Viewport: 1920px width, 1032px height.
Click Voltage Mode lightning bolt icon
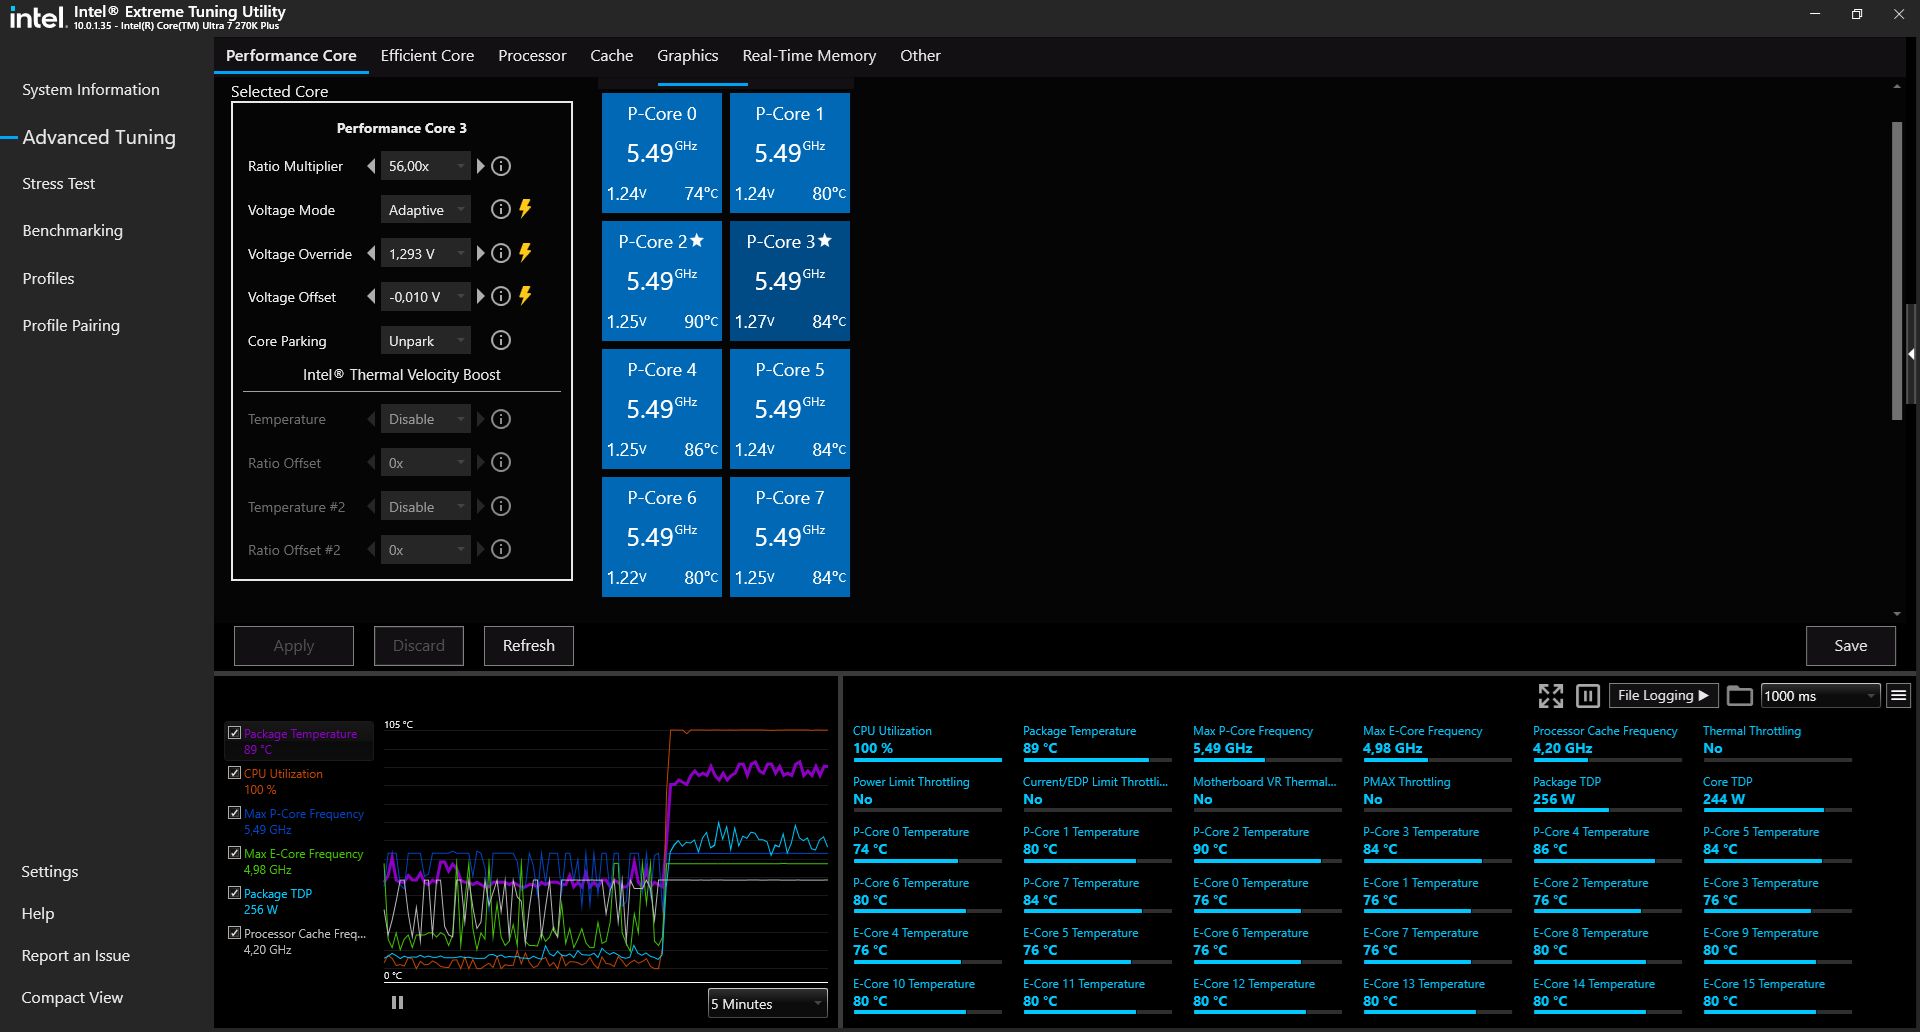click(x=525, y=209)
